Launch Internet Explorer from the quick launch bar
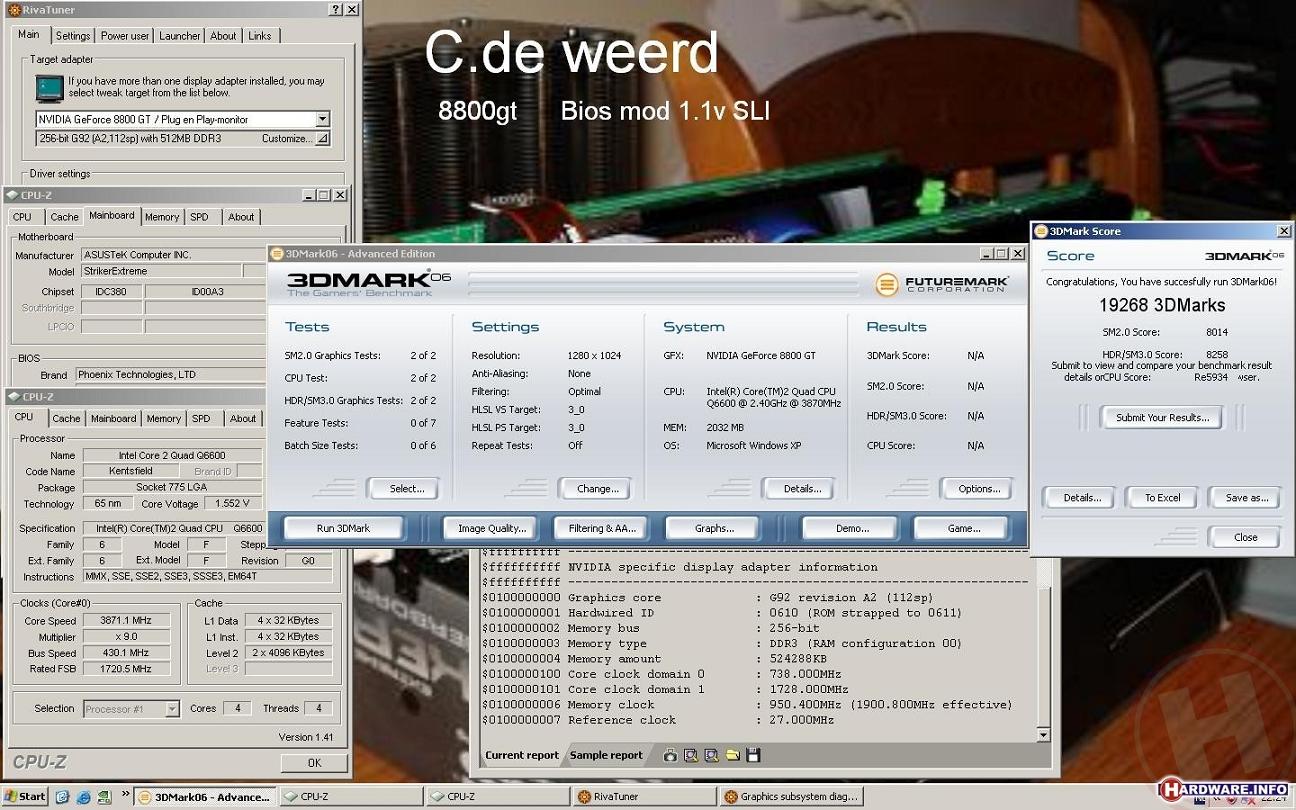 84,797
